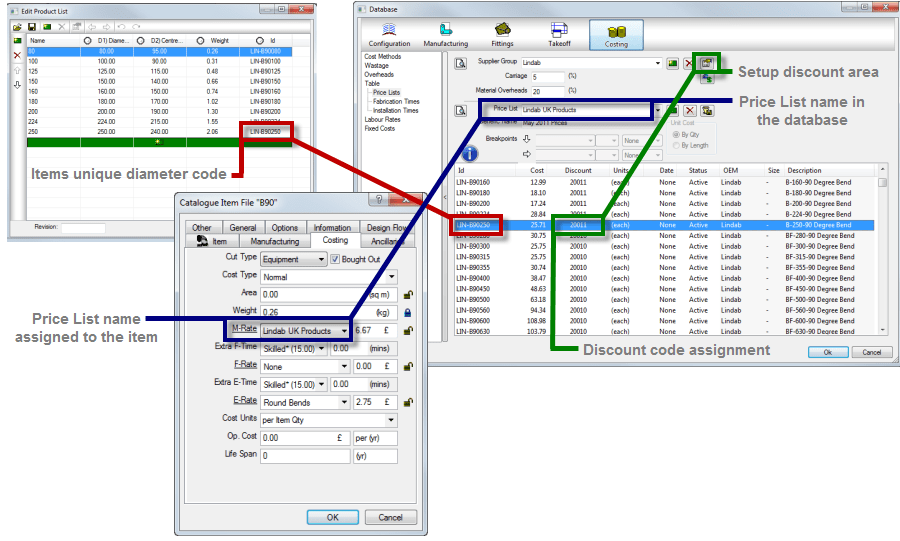Screen dimensions: 900x541
Task: Toggle circle on D2) Centre column header
Action: (x=141, y=41)
